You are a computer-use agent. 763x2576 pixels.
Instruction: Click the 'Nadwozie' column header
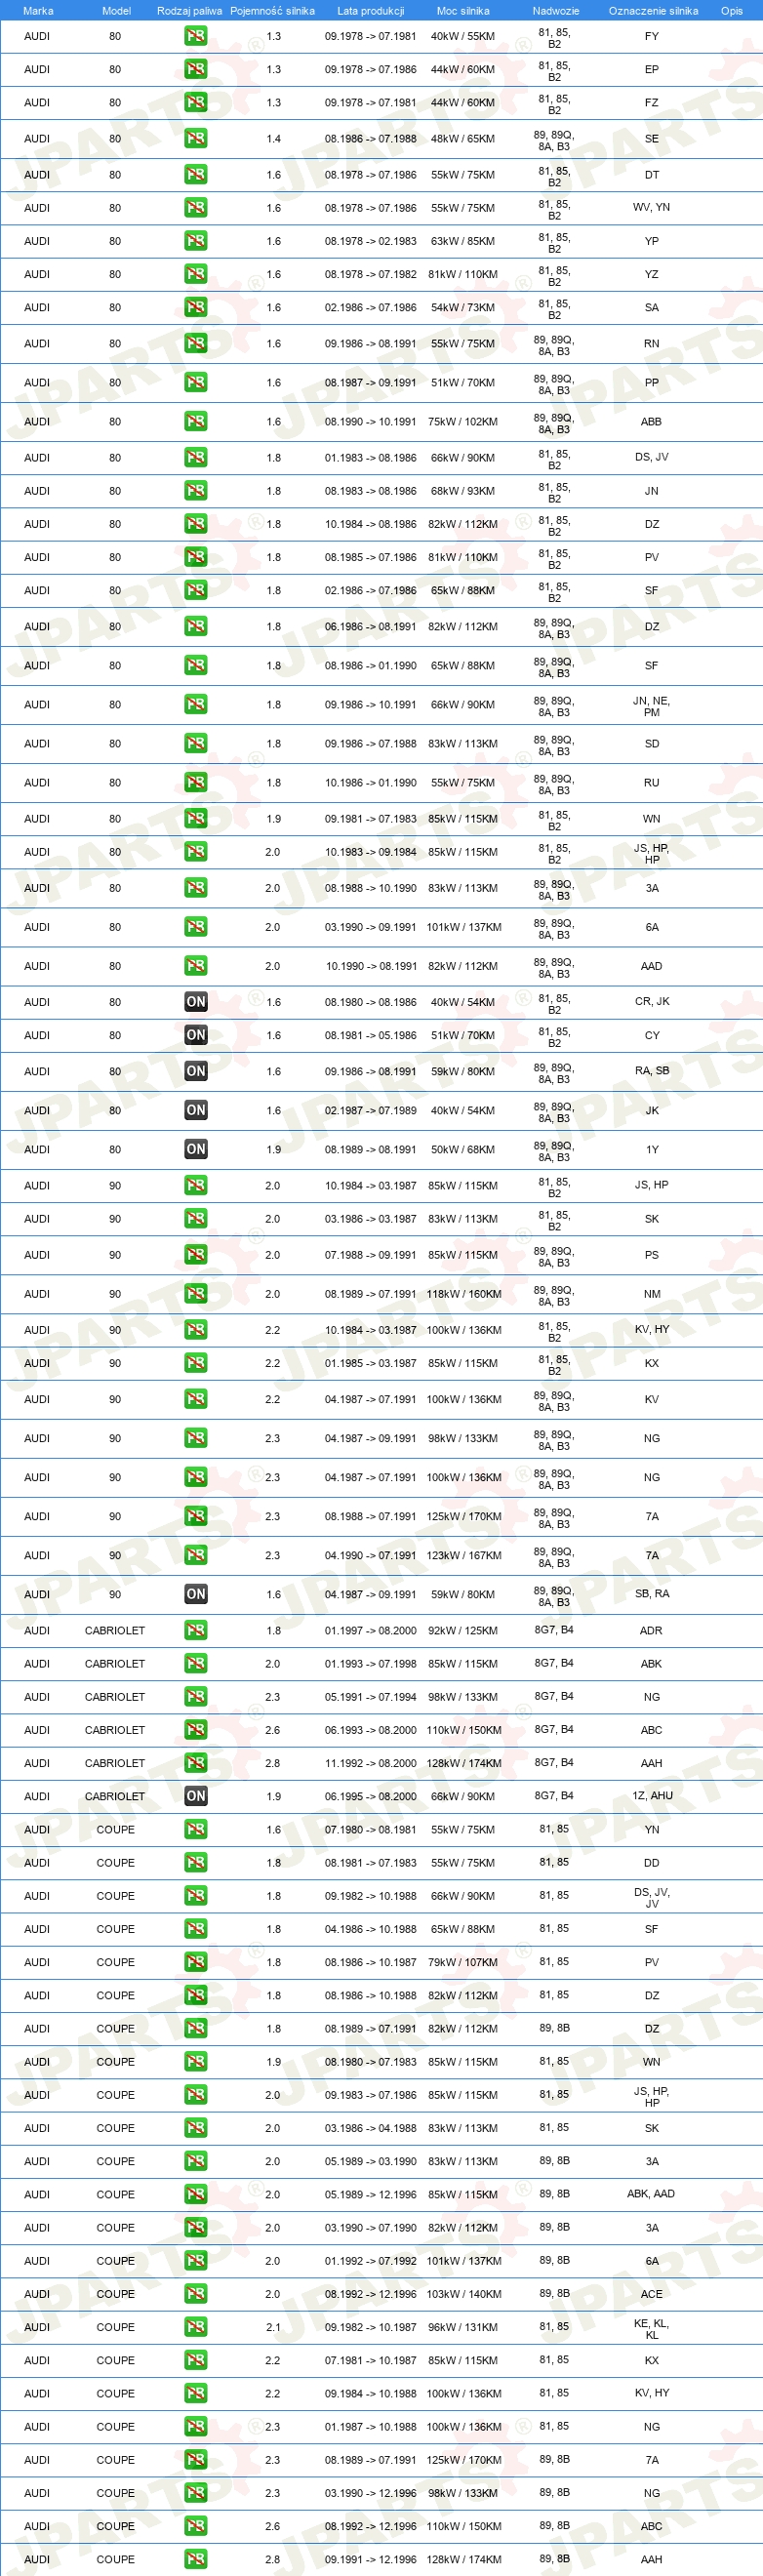[x=555, y=11]
